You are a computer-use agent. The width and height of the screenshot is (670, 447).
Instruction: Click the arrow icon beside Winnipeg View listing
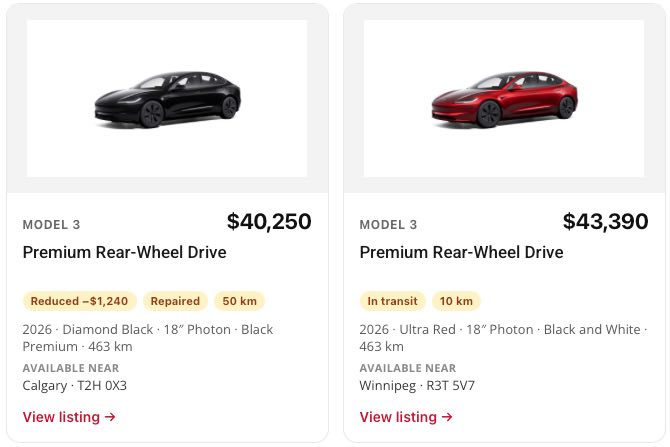point(447,417)
